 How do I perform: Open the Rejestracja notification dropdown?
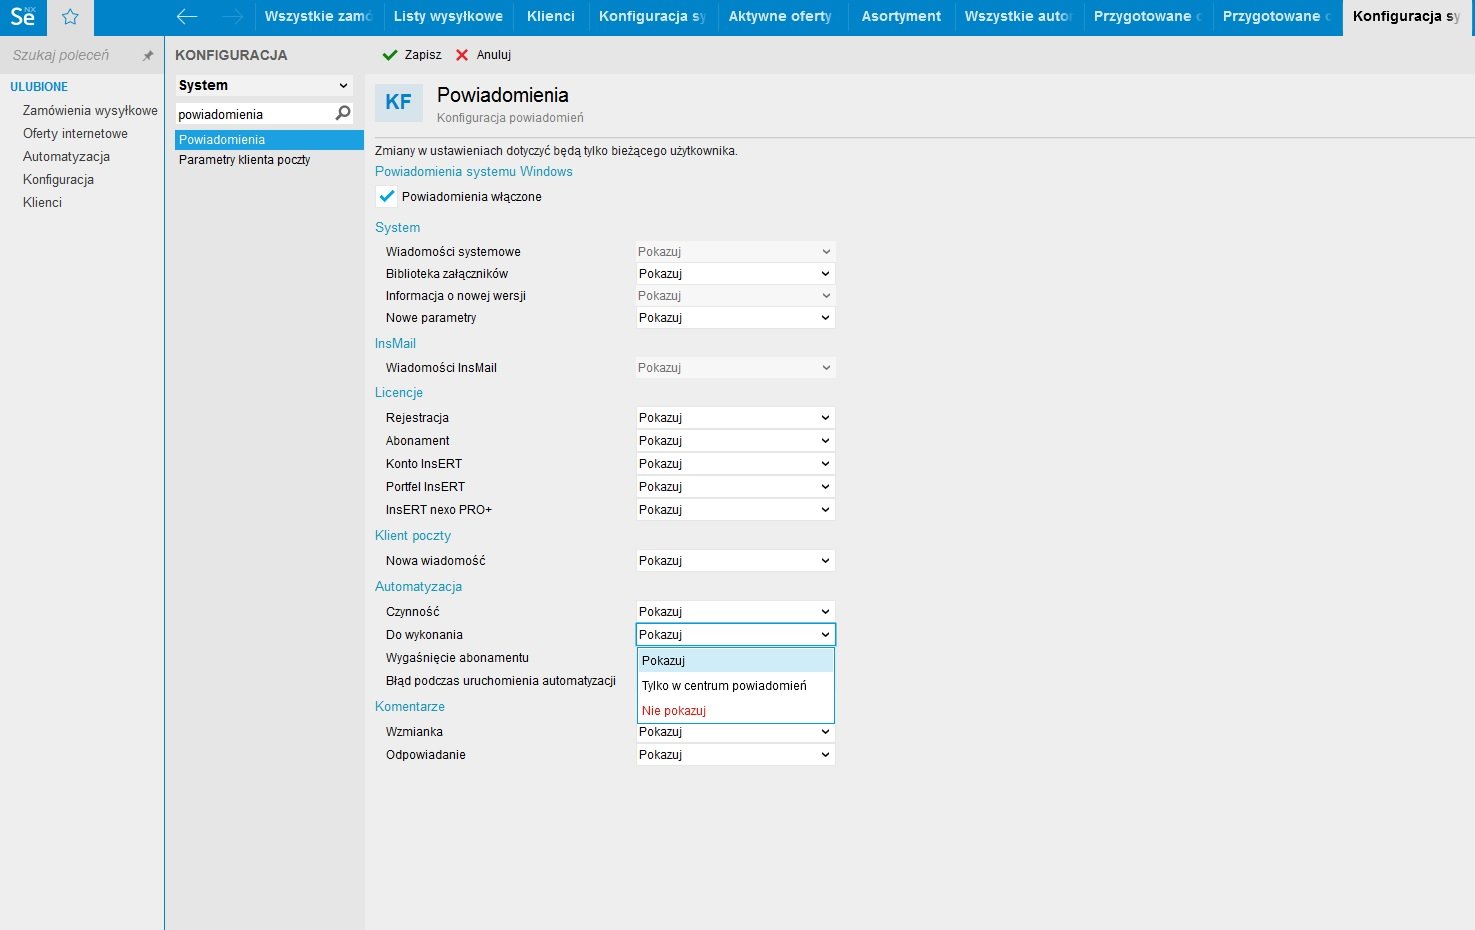coord(735,418)
